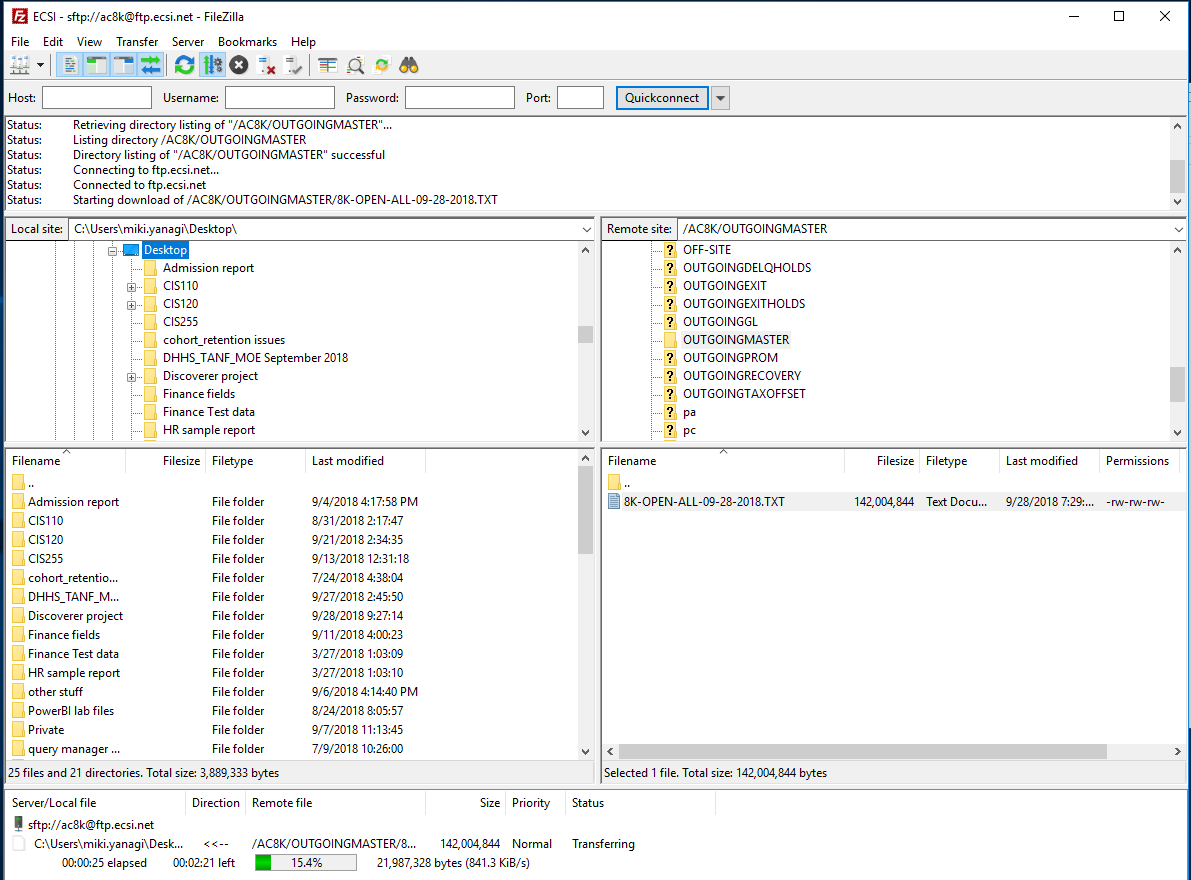The image size is (1191, 880).
Task: Toggle the message log display icon
Action: 69,66
